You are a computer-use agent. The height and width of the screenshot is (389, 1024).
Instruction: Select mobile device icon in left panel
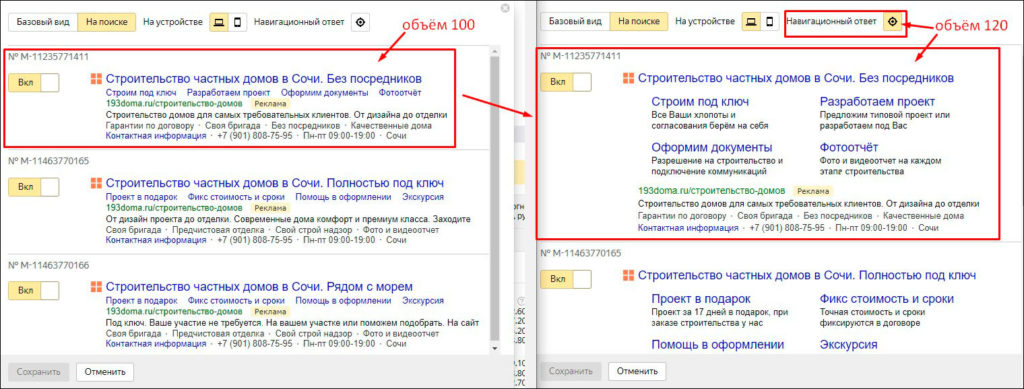(237, 22)
